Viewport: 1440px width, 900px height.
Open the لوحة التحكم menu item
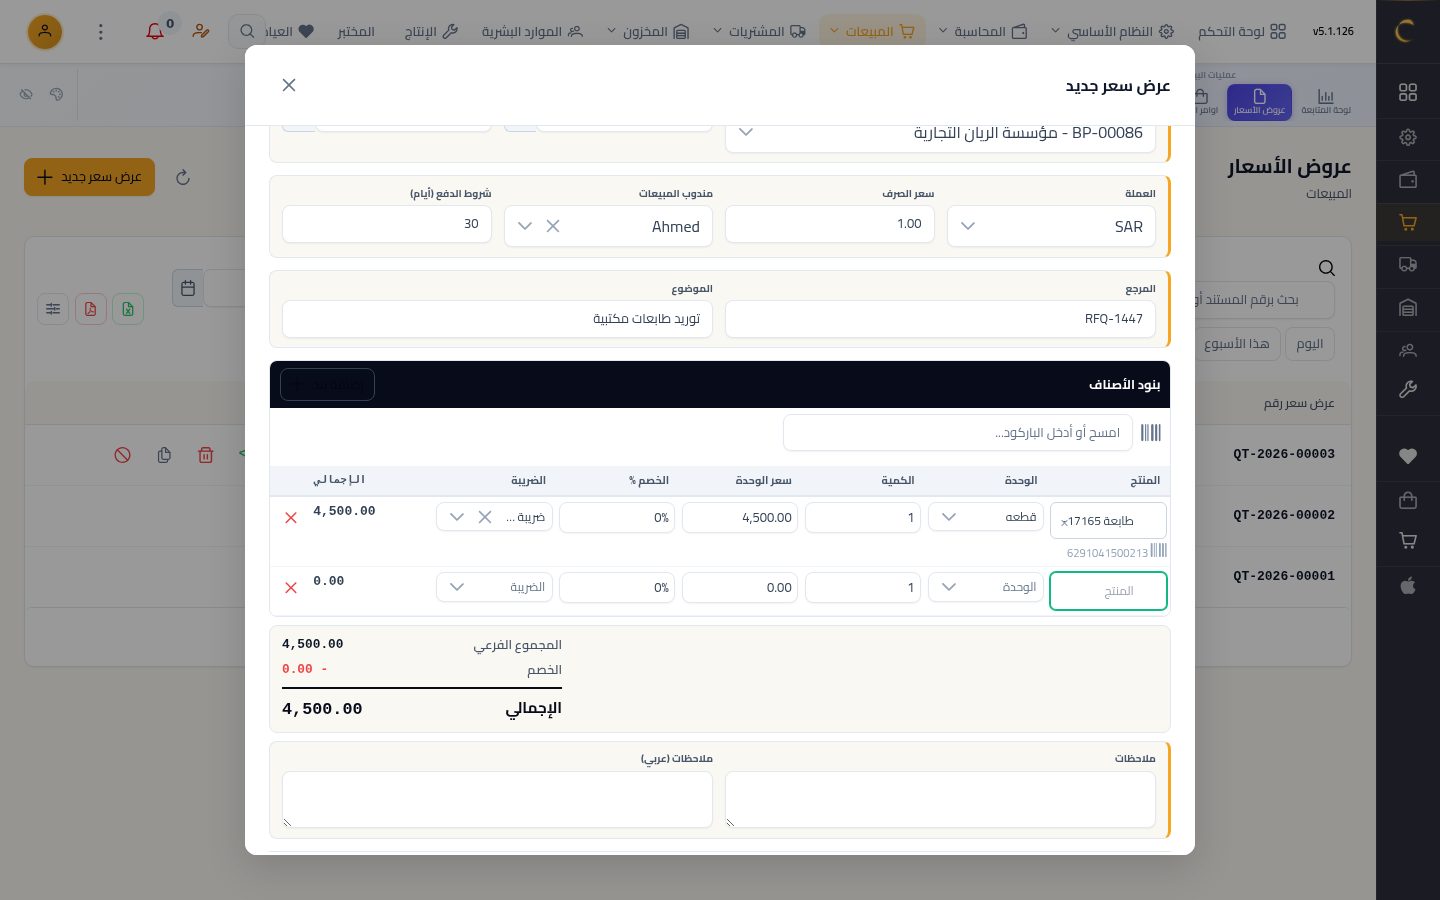tap(1242, 32)
